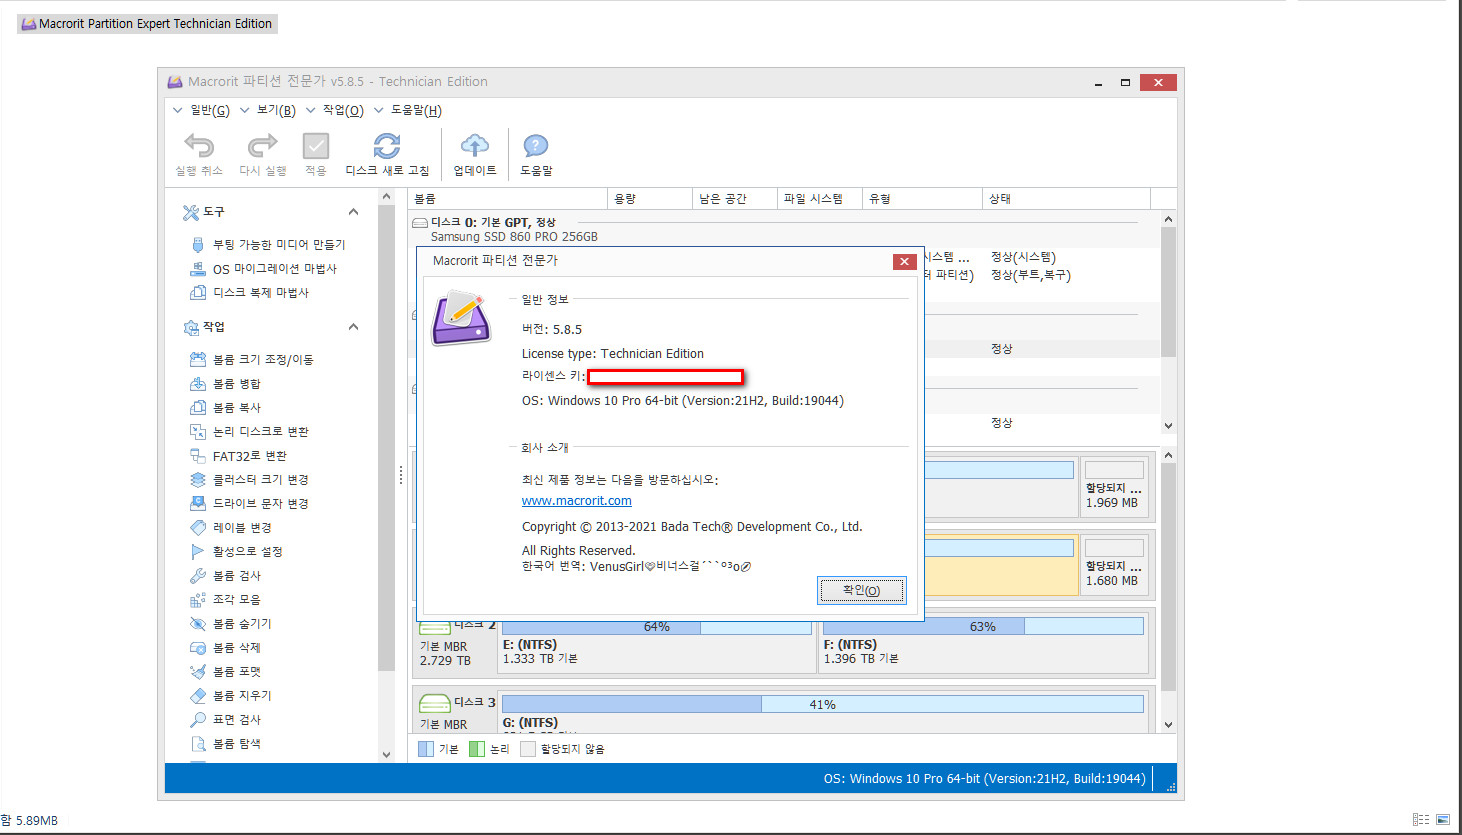Click the Redo (다시 실행) toolbar icon

(x=262, y=147)
